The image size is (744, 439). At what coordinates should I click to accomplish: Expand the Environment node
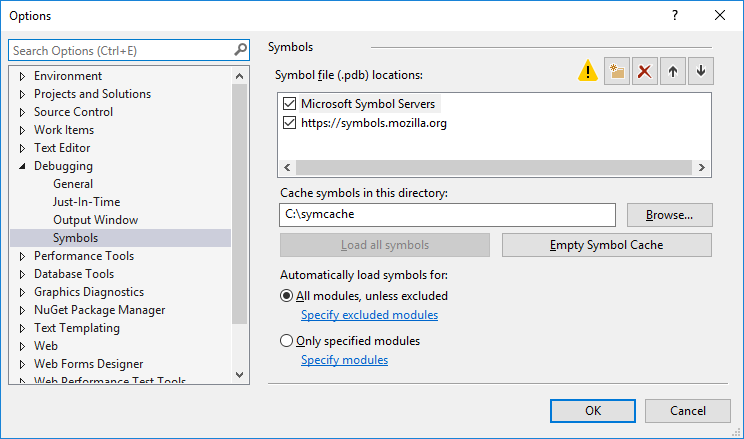point(22,76)
